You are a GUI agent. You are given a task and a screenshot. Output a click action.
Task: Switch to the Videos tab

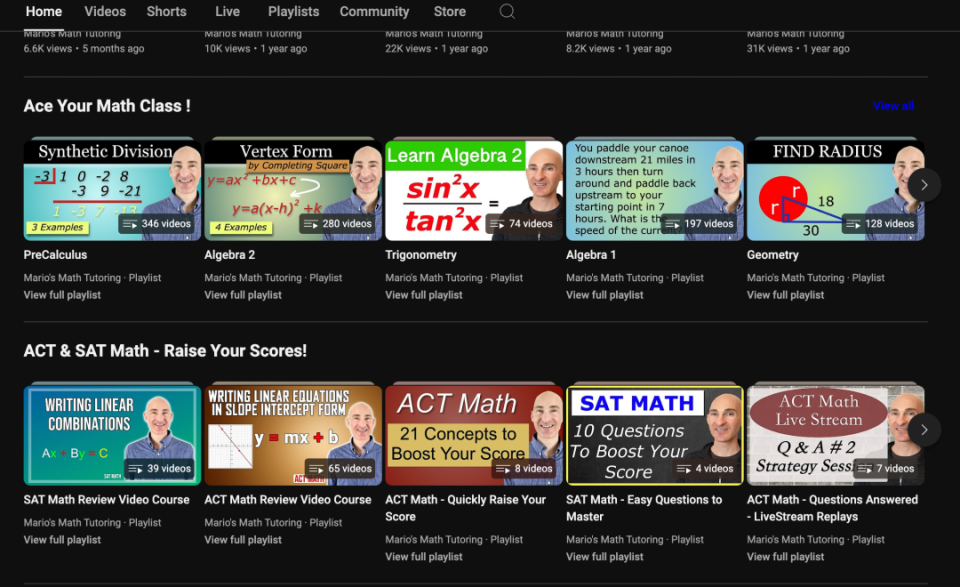105,12
